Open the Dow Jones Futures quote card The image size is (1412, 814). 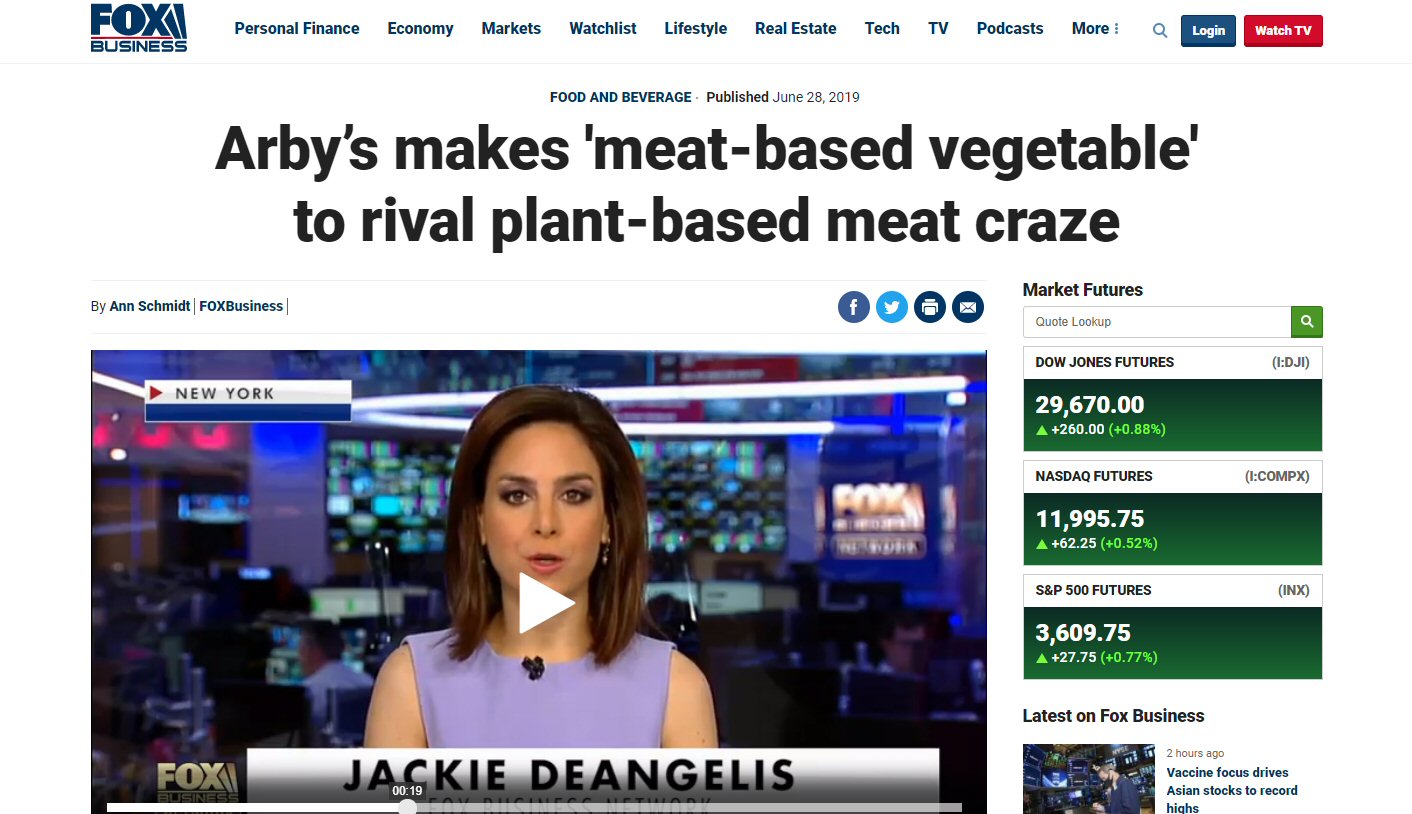[1173, 399]
